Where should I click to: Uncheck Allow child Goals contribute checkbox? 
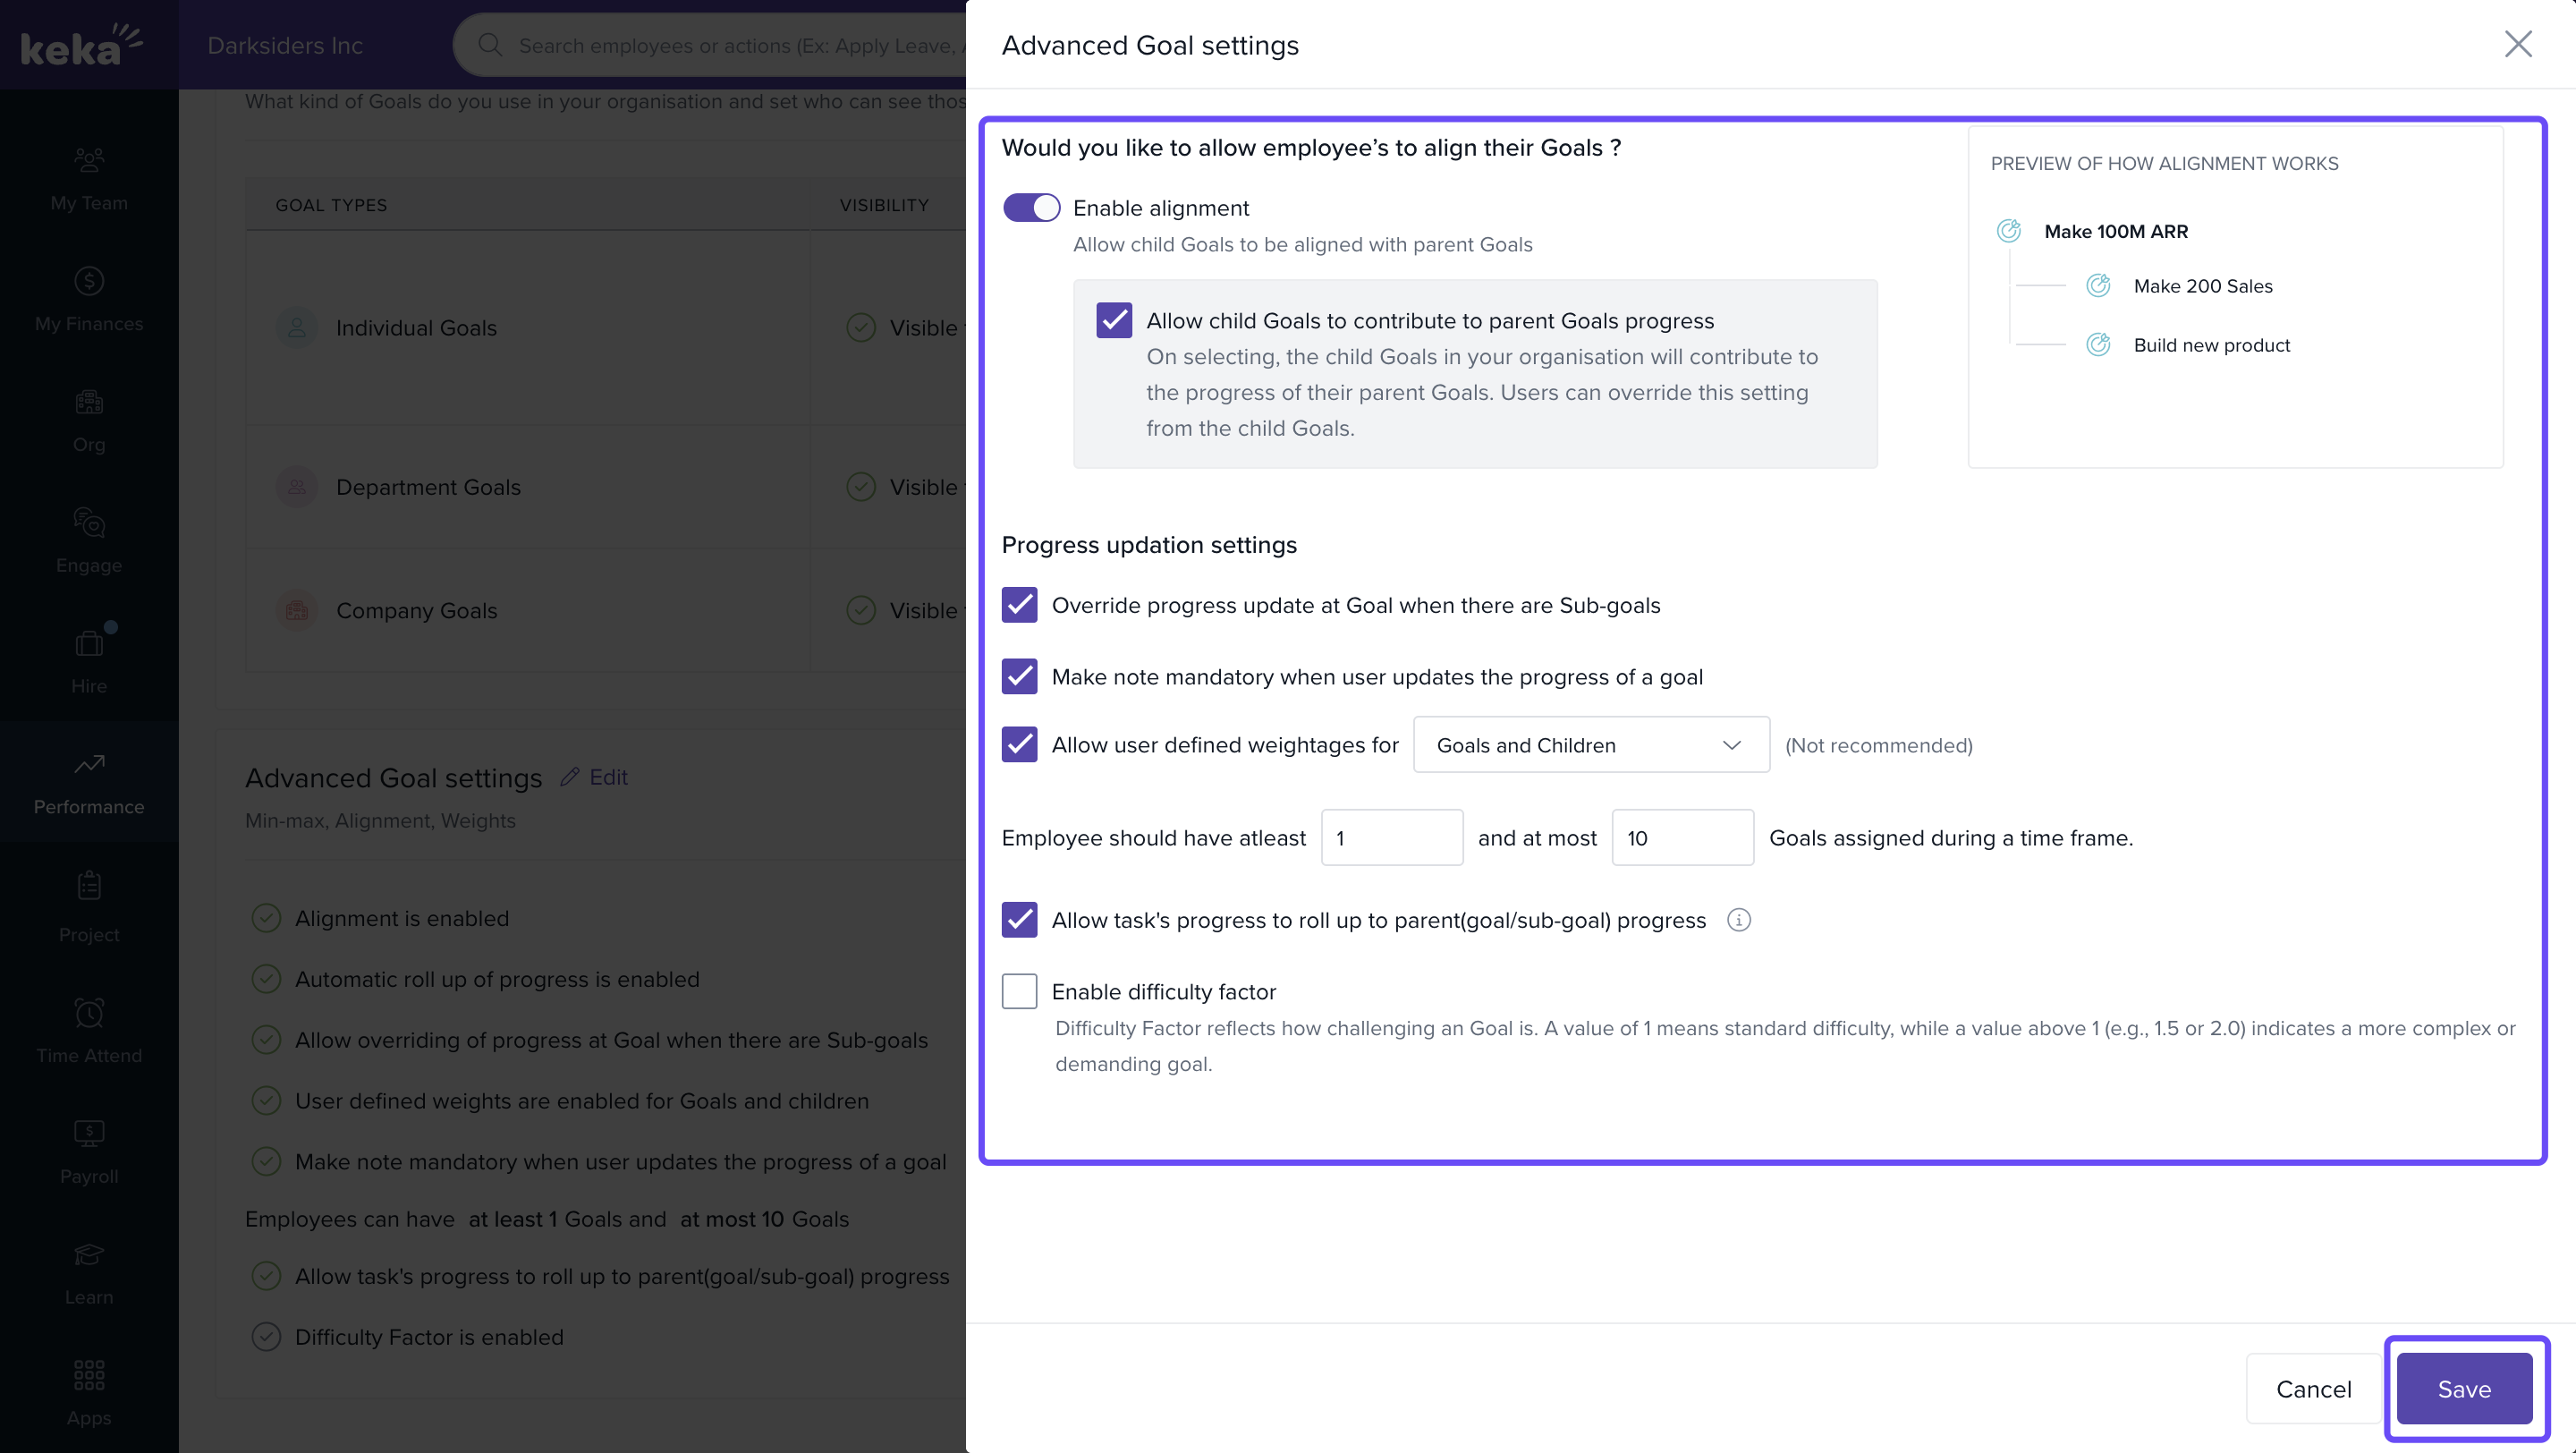tap(1113, 321)
